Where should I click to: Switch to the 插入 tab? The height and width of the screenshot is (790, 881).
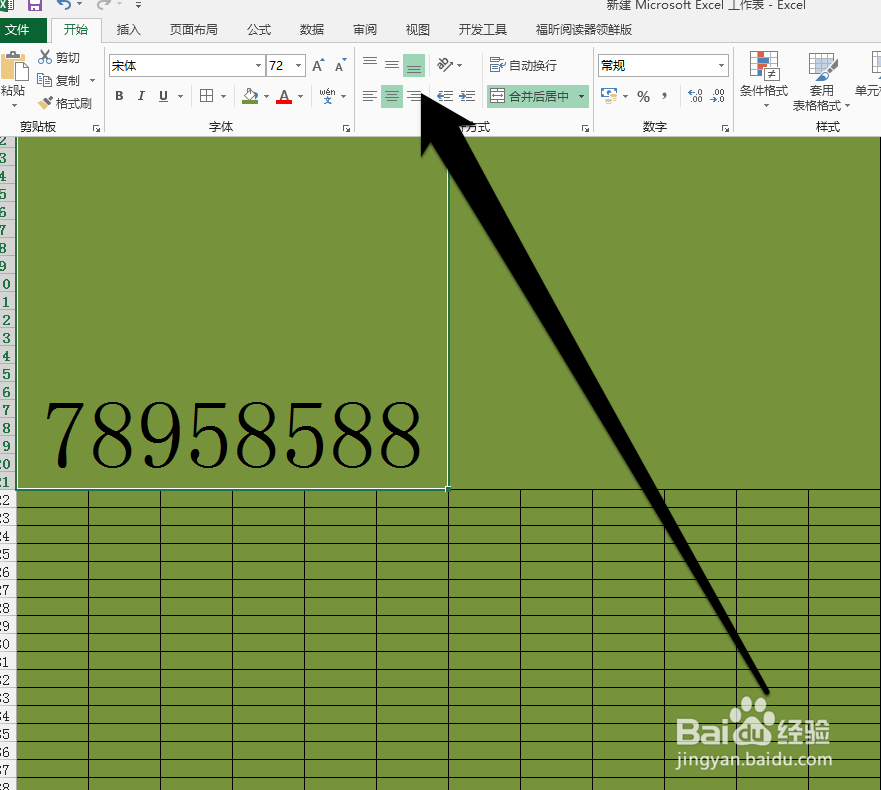[129, 30]
